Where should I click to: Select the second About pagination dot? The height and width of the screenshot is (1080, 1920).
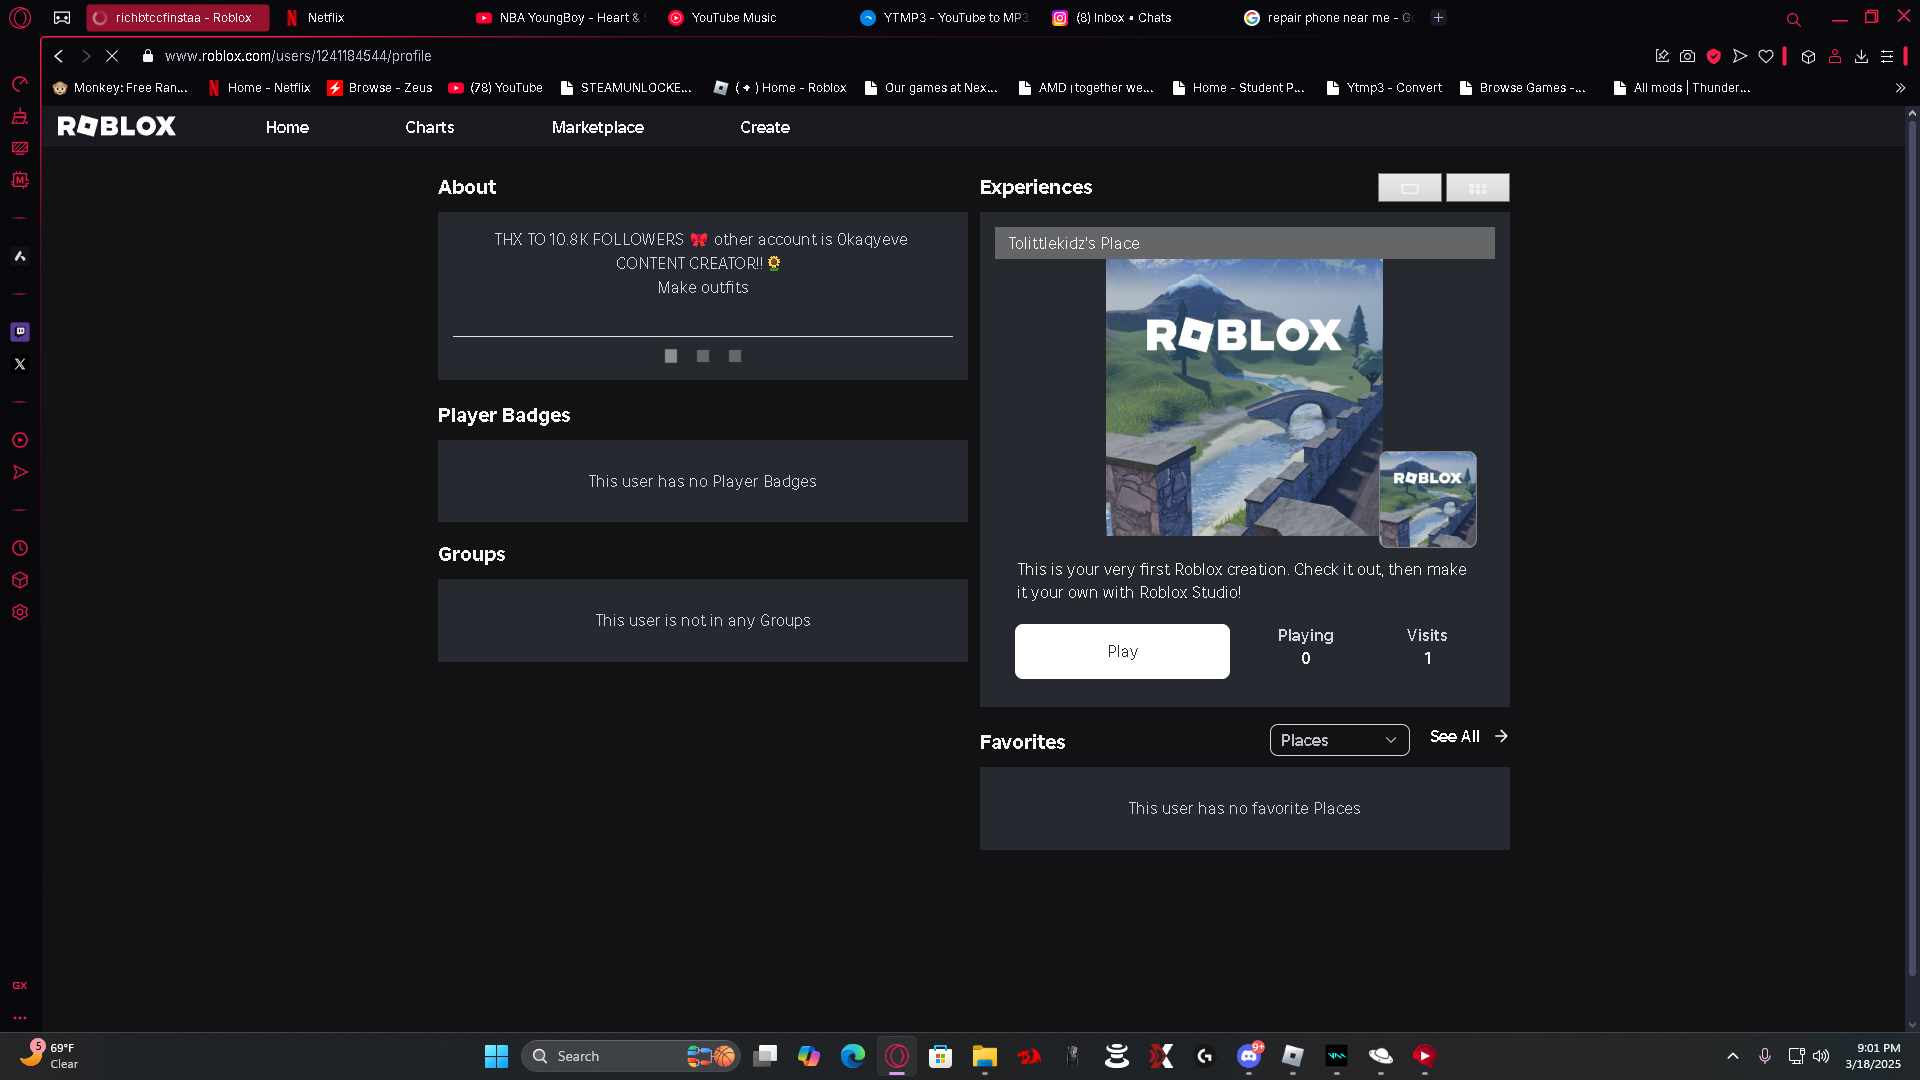(703, 356)
